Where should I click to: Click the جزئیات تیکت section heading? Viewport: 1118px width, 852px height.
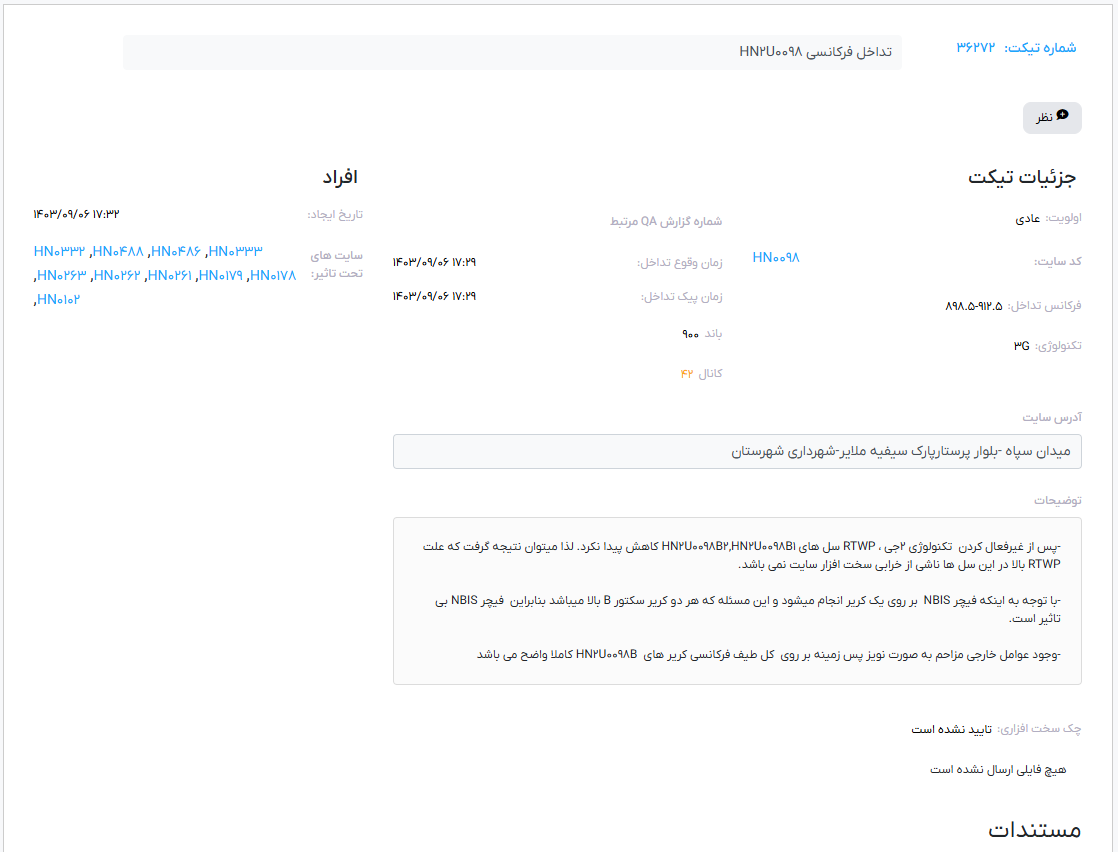[x=1021, y=177]
